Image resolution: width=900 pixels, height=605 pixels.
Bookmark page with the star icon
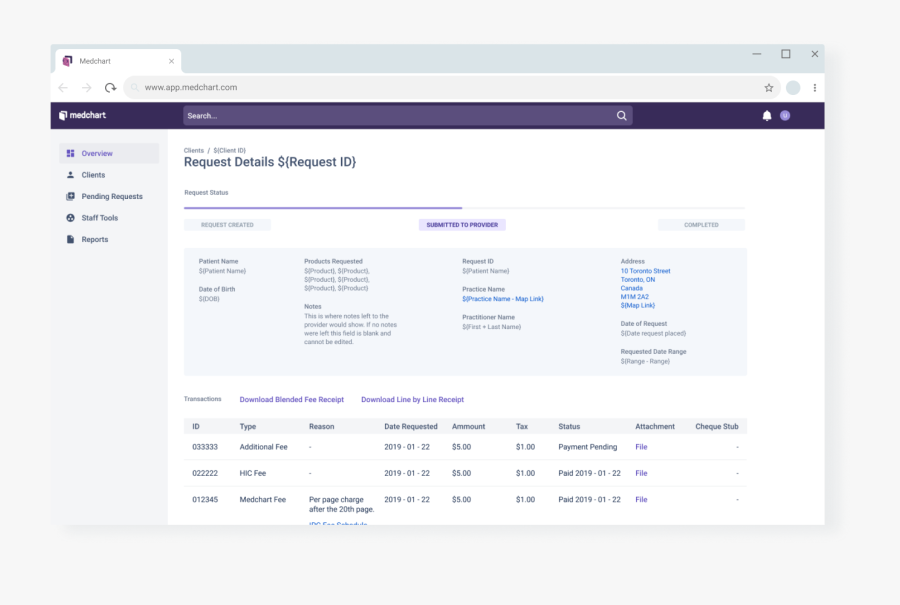point(769,88)
